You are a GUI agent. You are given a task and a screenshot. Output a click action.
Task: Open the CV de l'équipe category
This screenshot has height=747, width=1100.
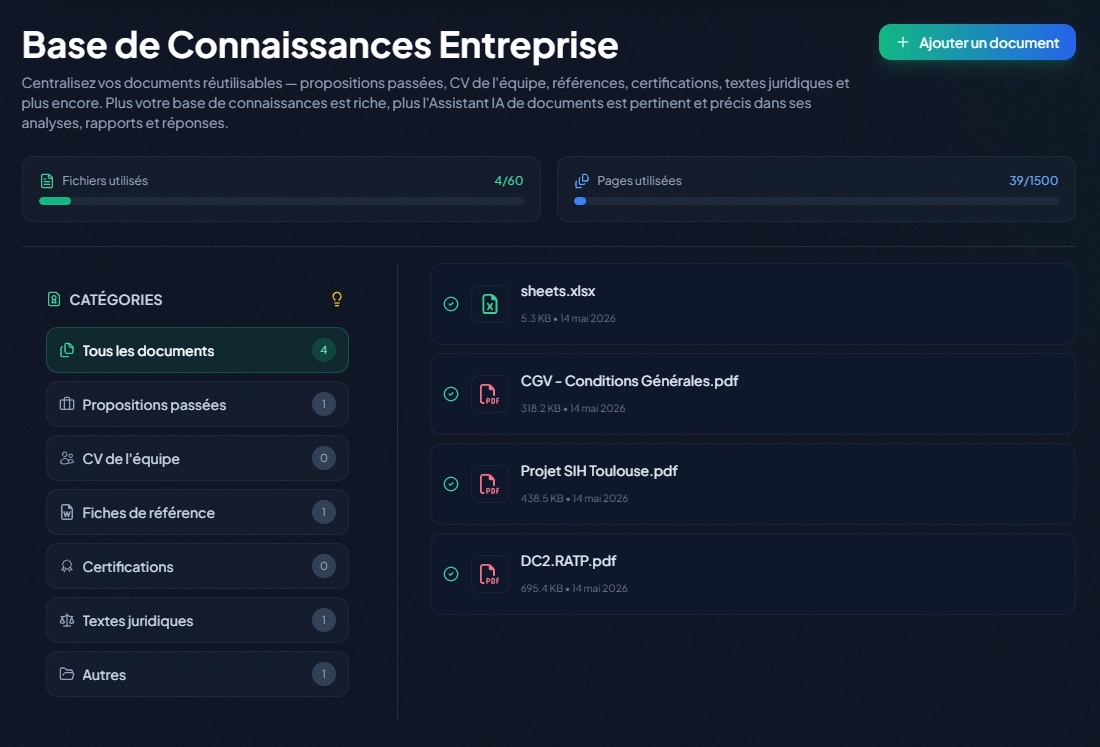(x=197, y=458)
